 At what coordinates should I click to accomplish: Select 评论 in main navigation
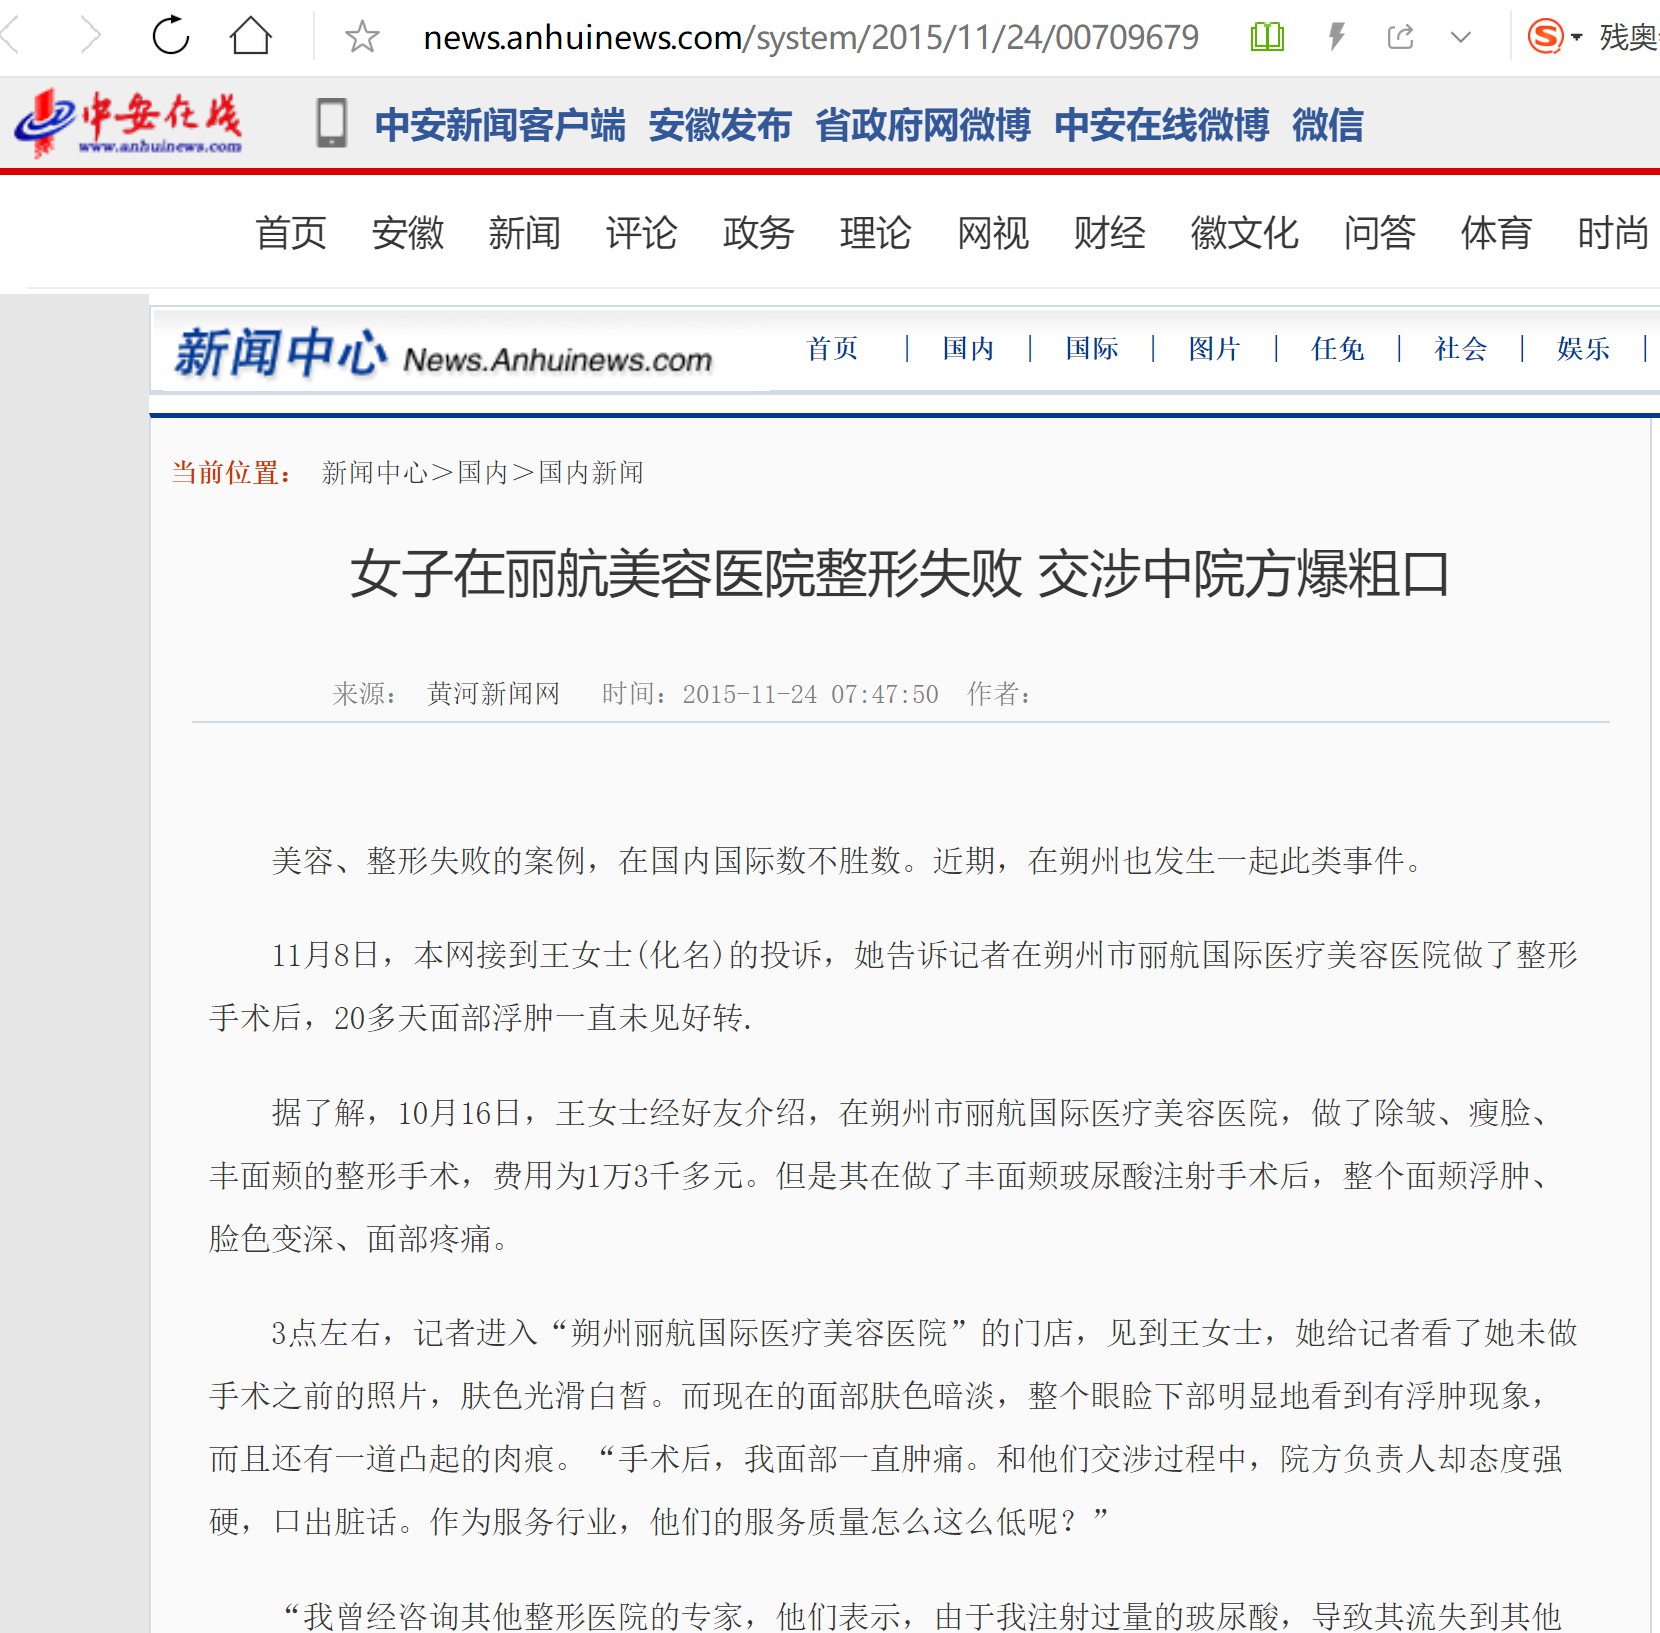tap(642, 233)
